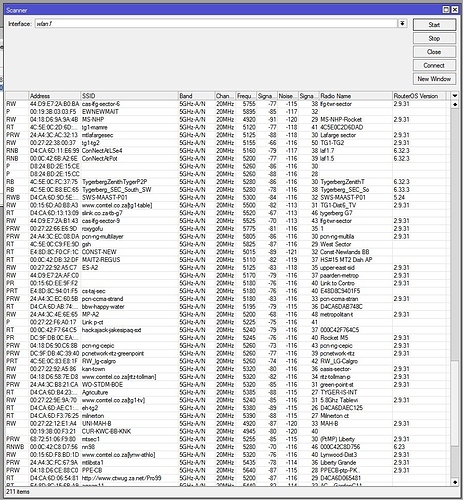This screenshot has width=463, height=500.
Task: Click RouterOS version 5.24 cell
Action: point(399,197)
